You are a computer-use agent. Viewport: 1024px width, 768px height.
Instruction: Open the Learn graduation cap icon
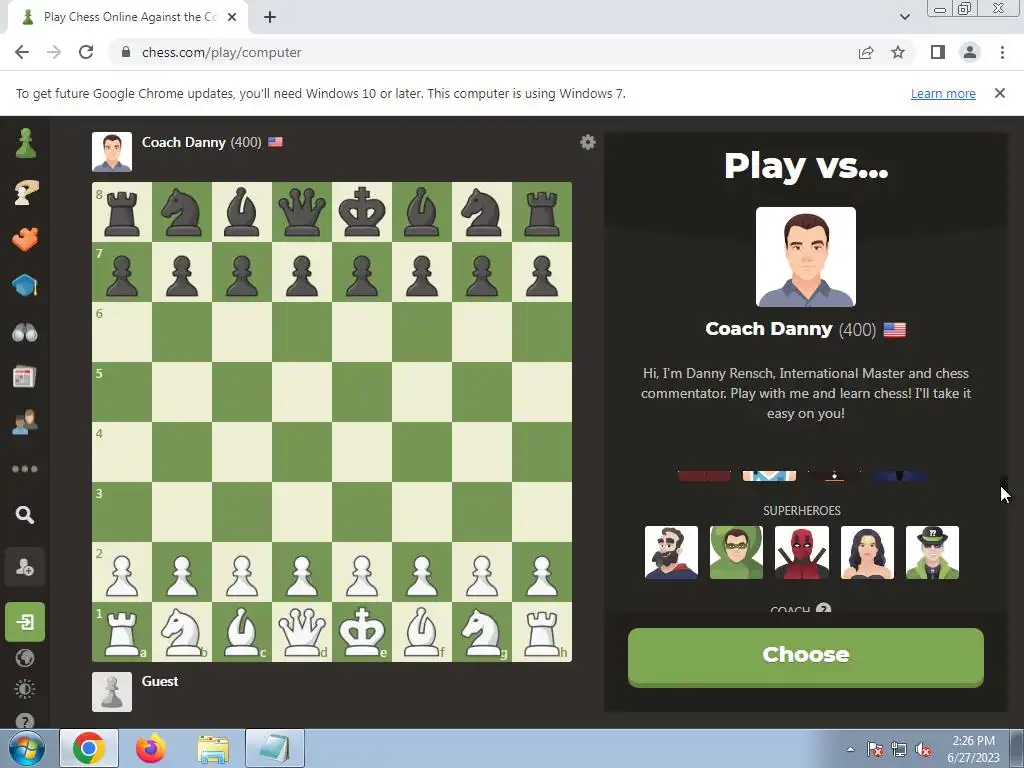tap(25, 285)
